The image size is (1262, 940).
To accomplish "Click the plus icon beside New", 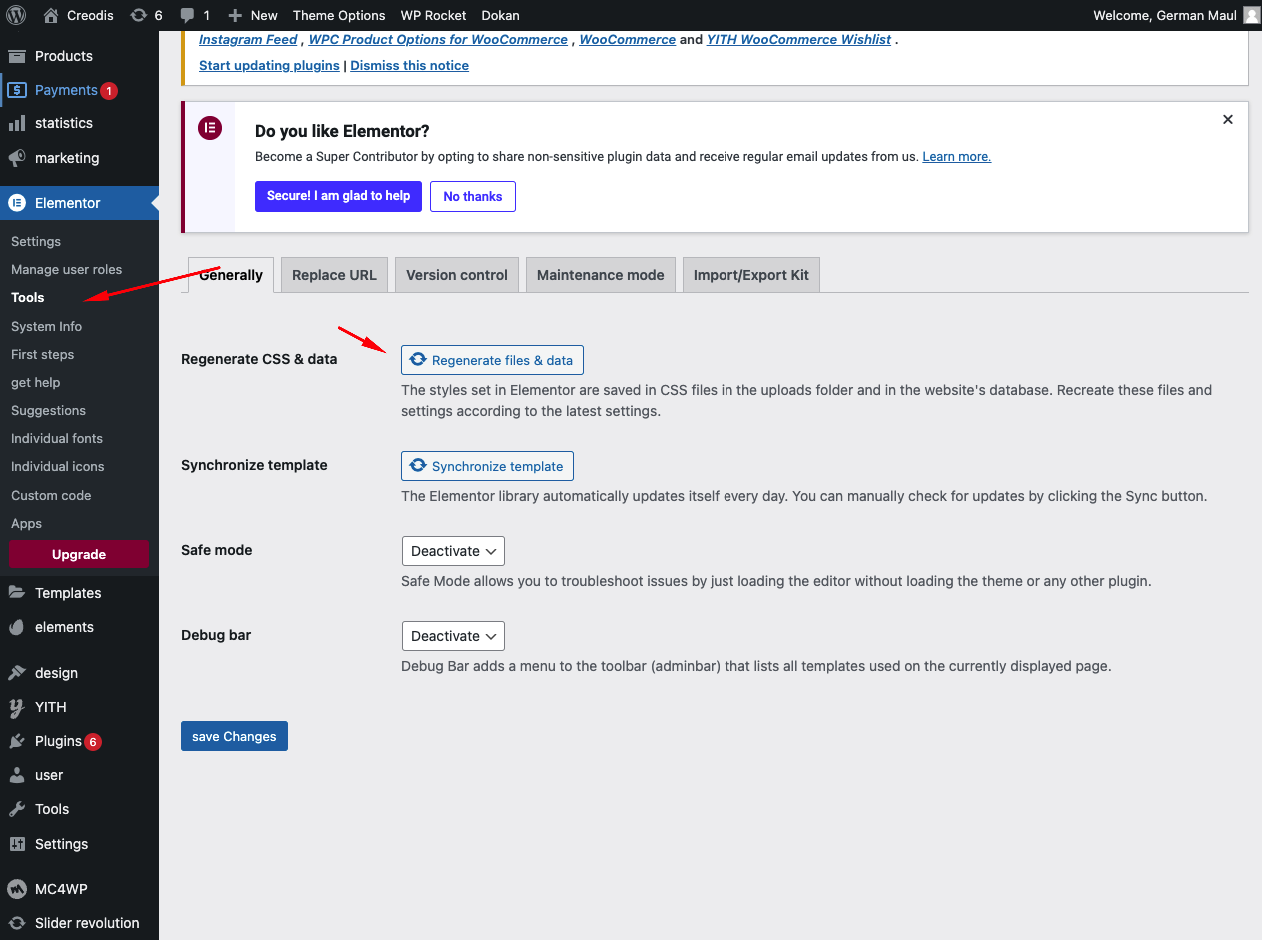I will coord(235,15).
